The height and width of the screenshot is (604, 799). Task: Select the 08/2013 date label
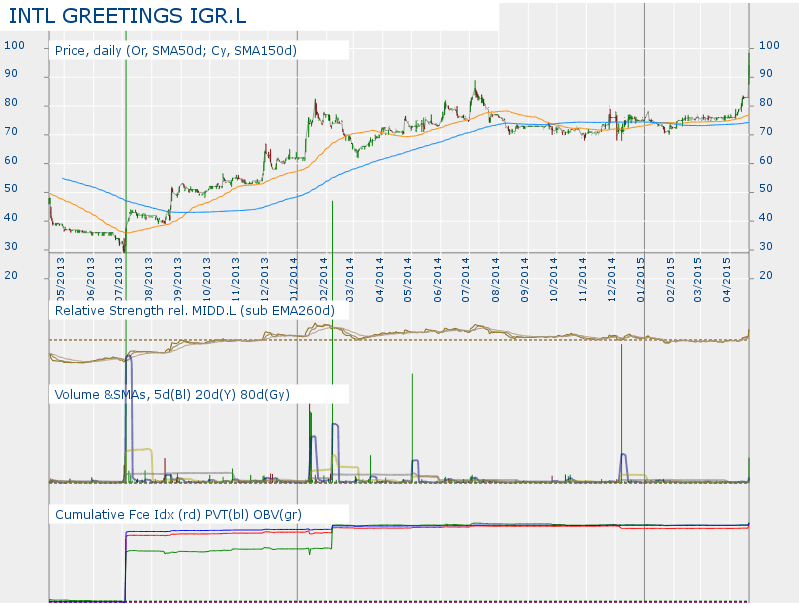pos(148,280)
